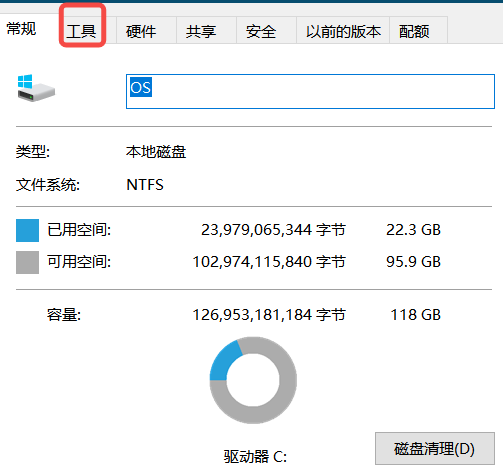Click the 118 GB capacity value

click(416, 315)
